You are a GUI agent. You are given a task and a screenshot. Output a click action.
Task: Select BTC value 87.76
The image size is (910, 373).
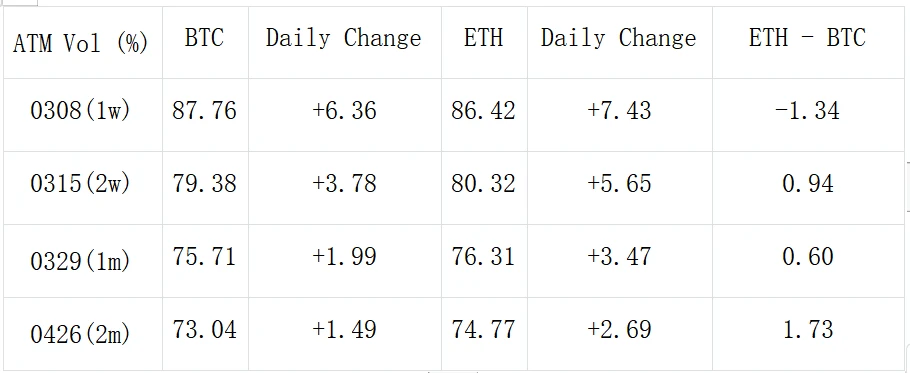(x=205, y=115)
